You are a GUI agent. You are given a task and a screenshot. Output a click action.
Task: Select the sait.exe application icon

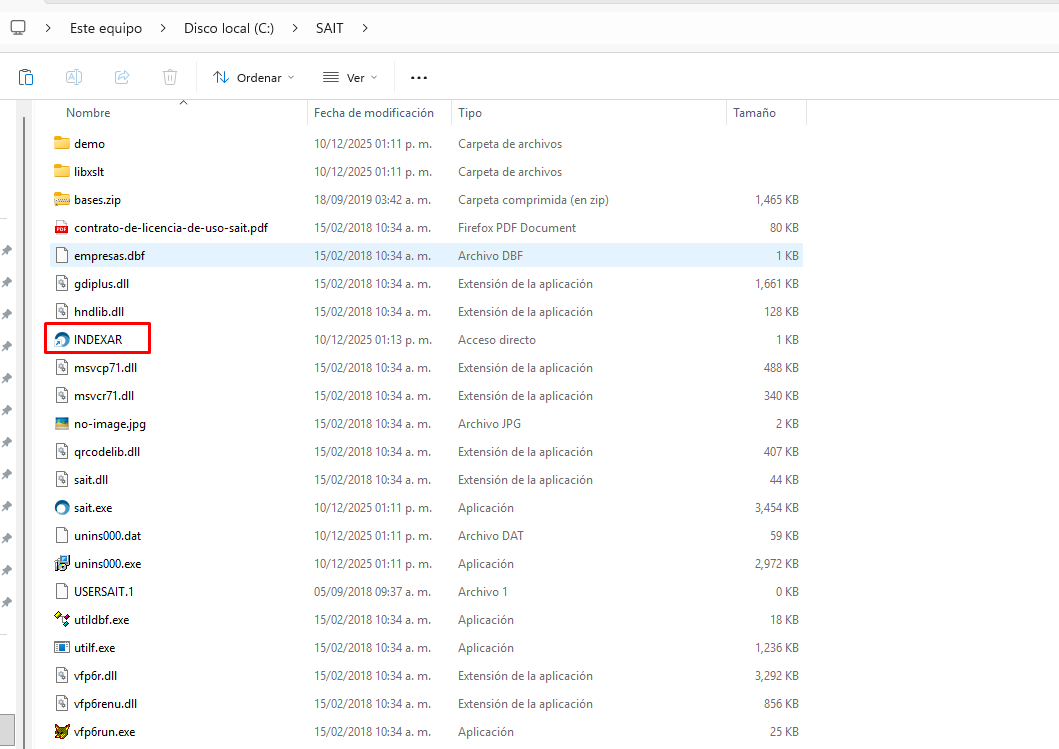click(62, 508)
